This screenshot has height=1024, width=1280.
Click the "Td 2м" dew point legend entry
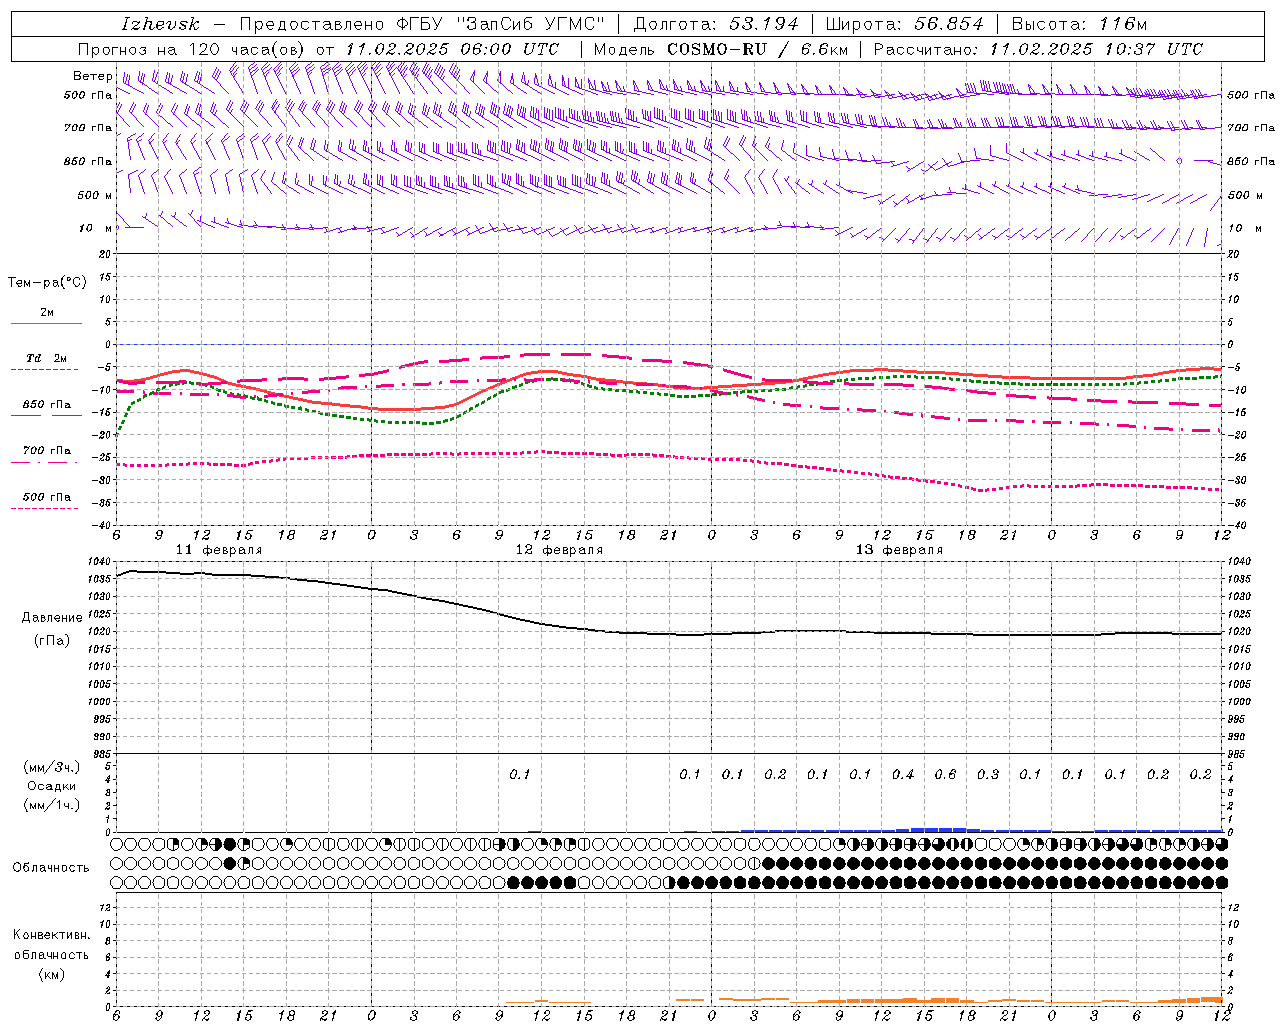click(46, 358)
